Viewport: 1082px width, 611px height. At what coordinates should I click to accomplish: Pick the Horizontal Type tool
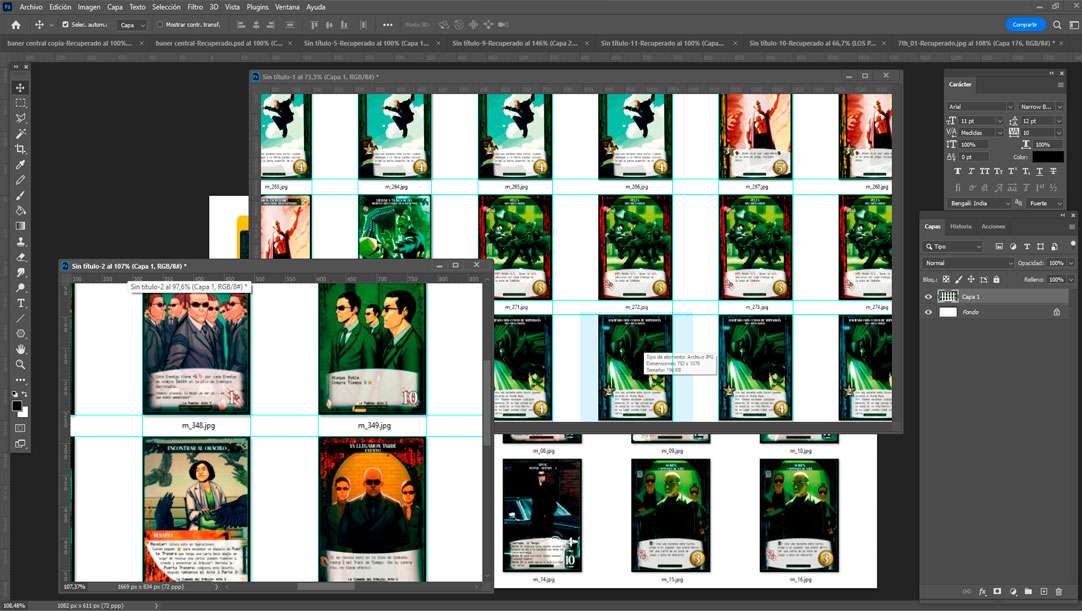click(20, 303)
